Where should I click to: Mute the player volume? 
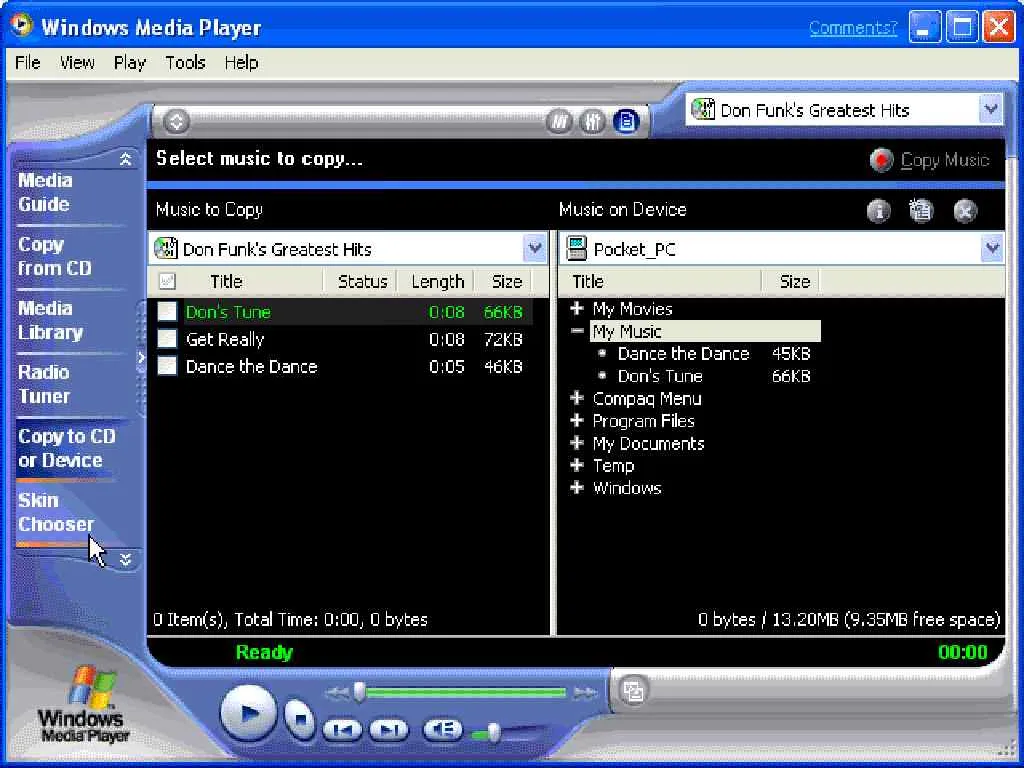coord(443,729)
